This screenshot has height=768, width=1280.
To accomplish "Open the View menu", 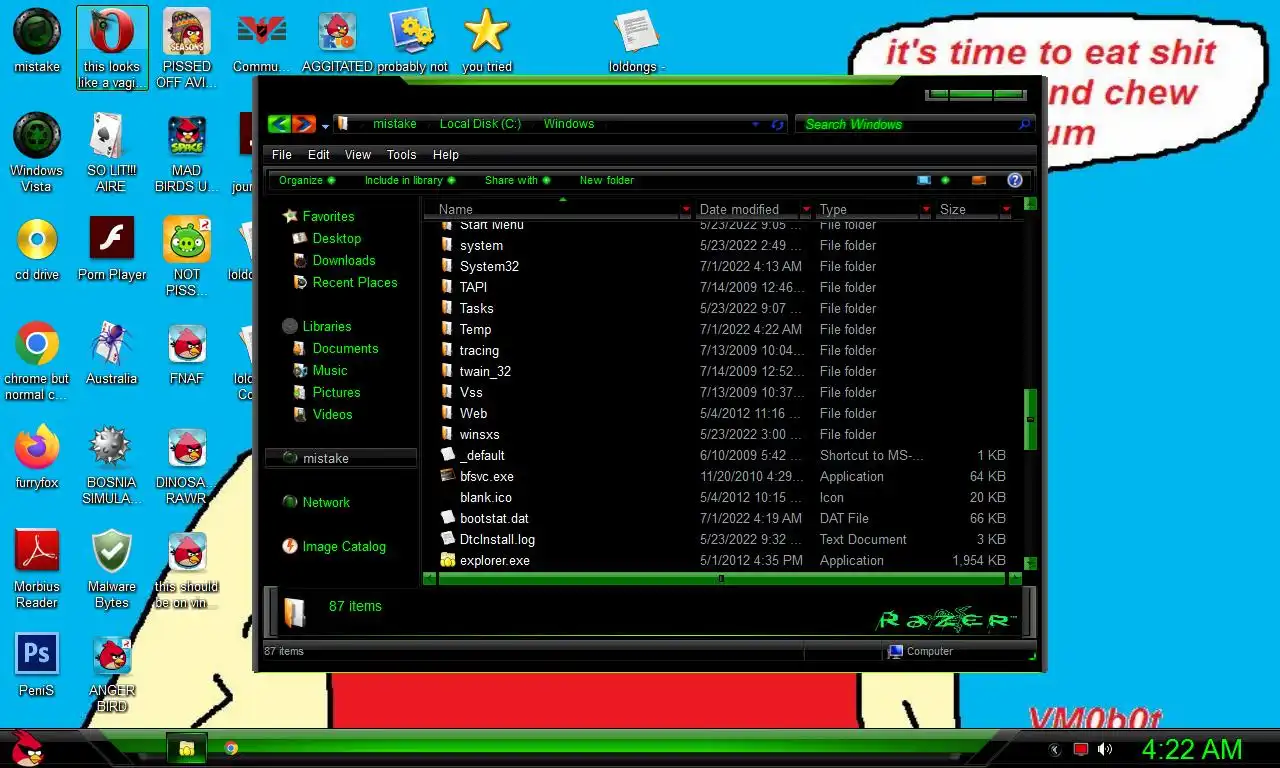I will click(x=358, y=155).
